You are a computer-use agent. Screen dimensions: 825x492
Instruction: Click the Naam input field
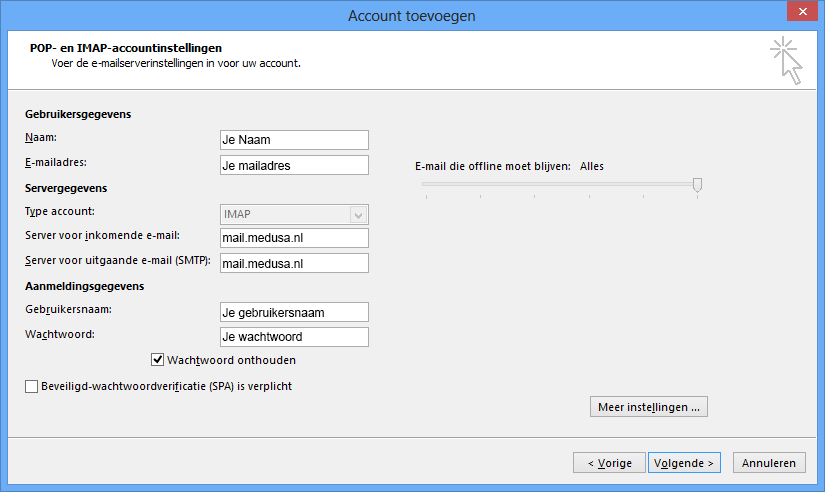(294, 140)
